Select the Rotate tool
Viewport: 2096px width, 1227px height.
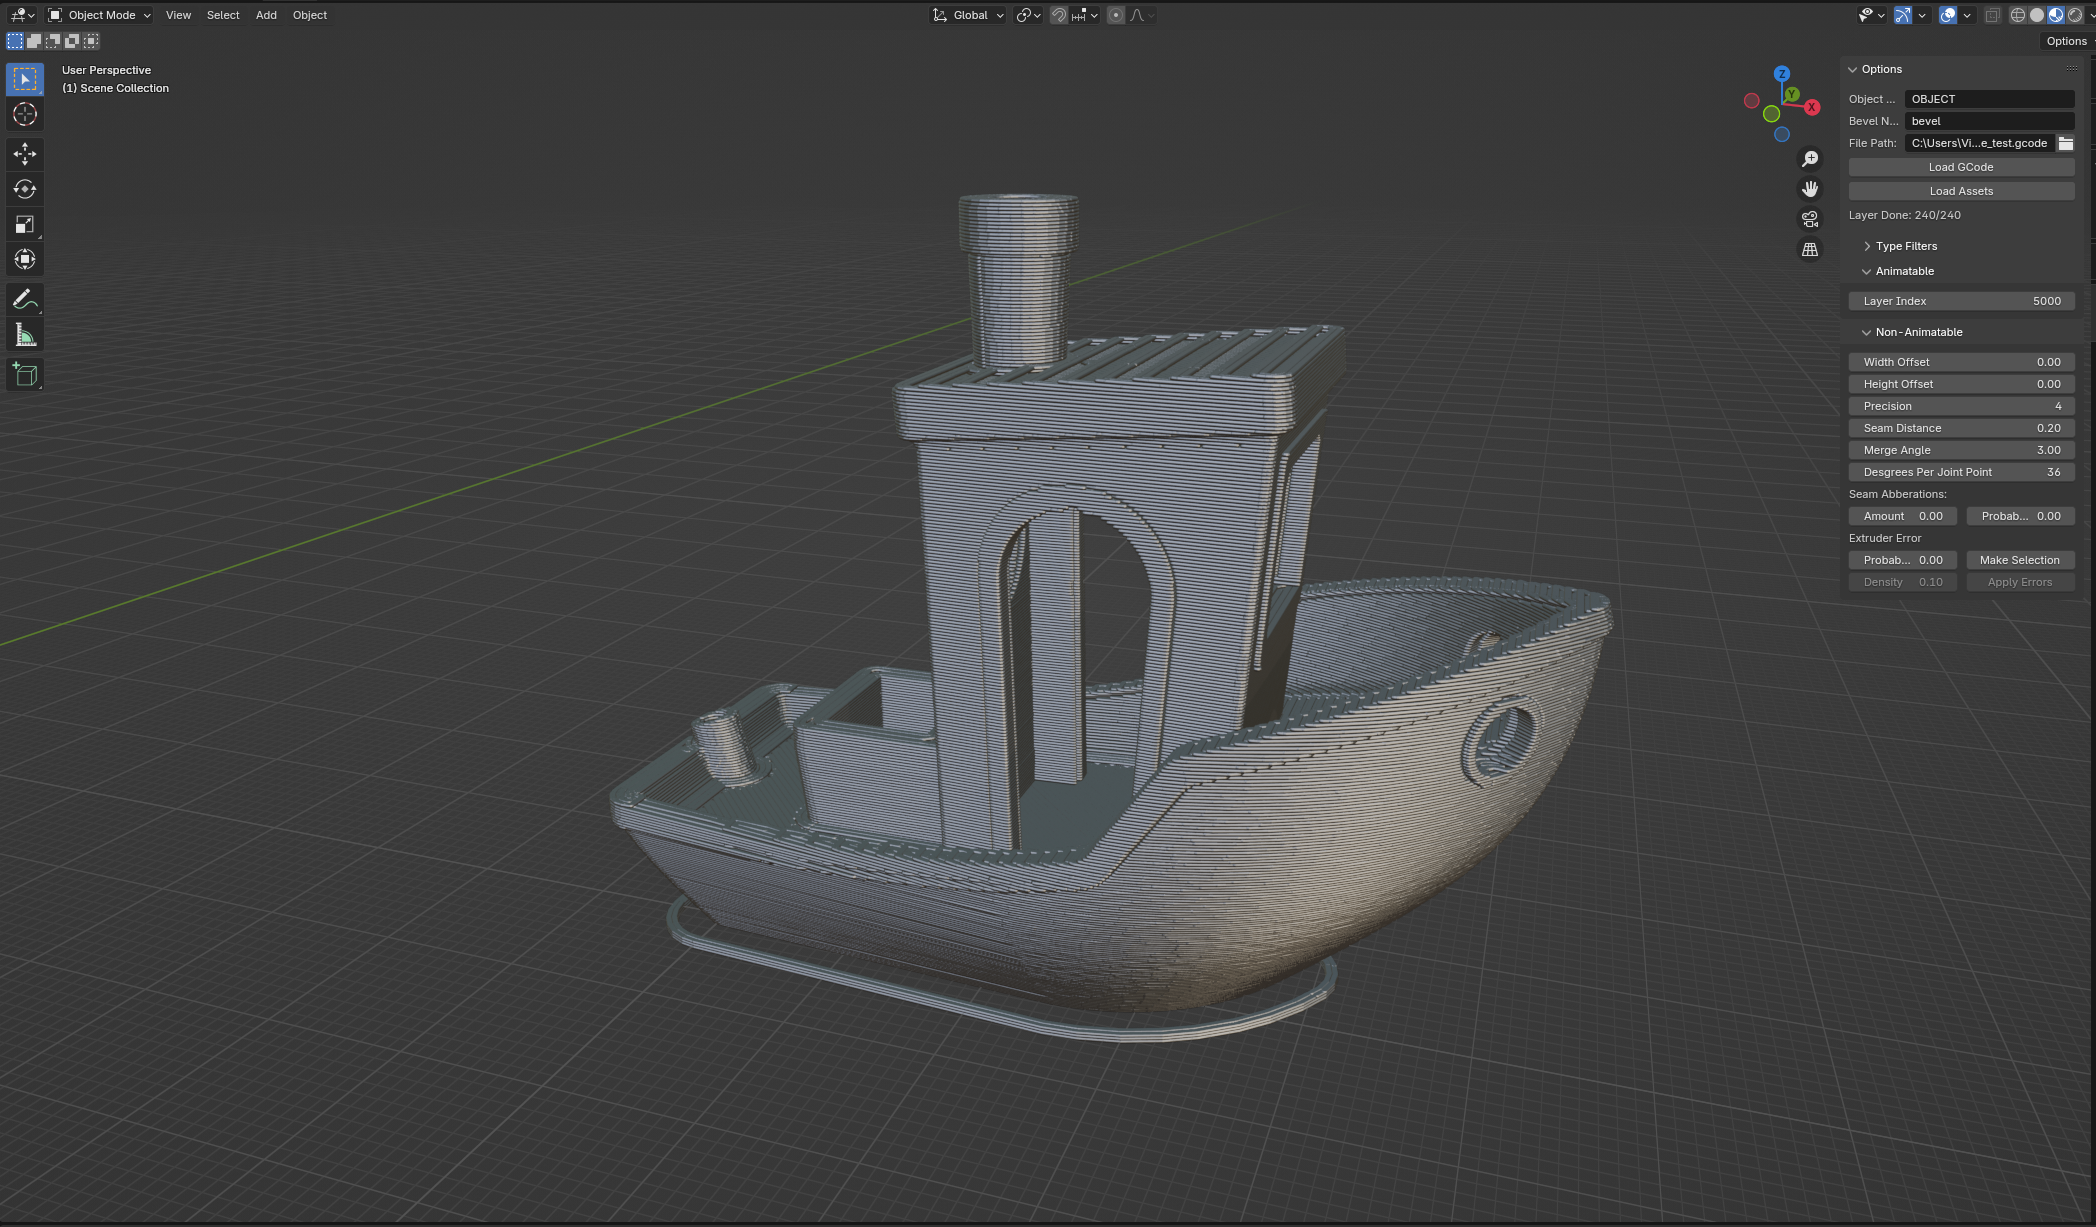25,189
